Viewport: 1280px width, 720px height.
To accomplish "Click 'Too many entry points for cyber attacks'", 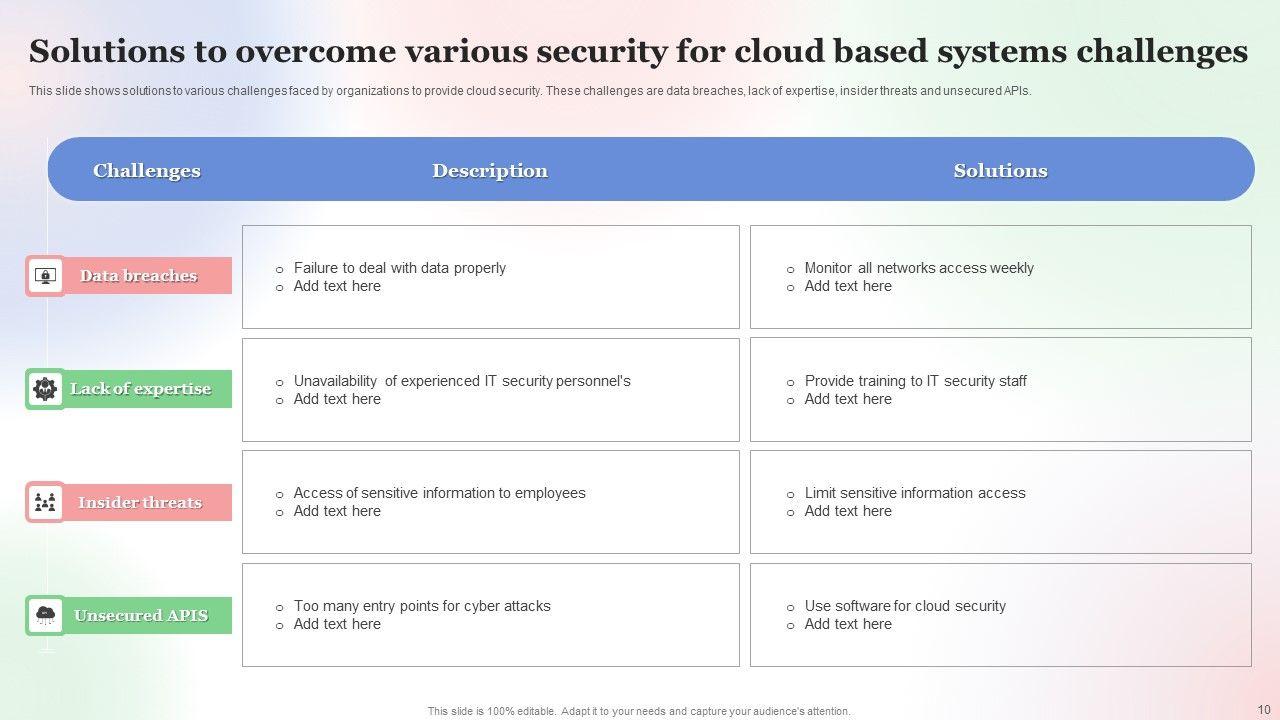I will (x=422, y=606).
